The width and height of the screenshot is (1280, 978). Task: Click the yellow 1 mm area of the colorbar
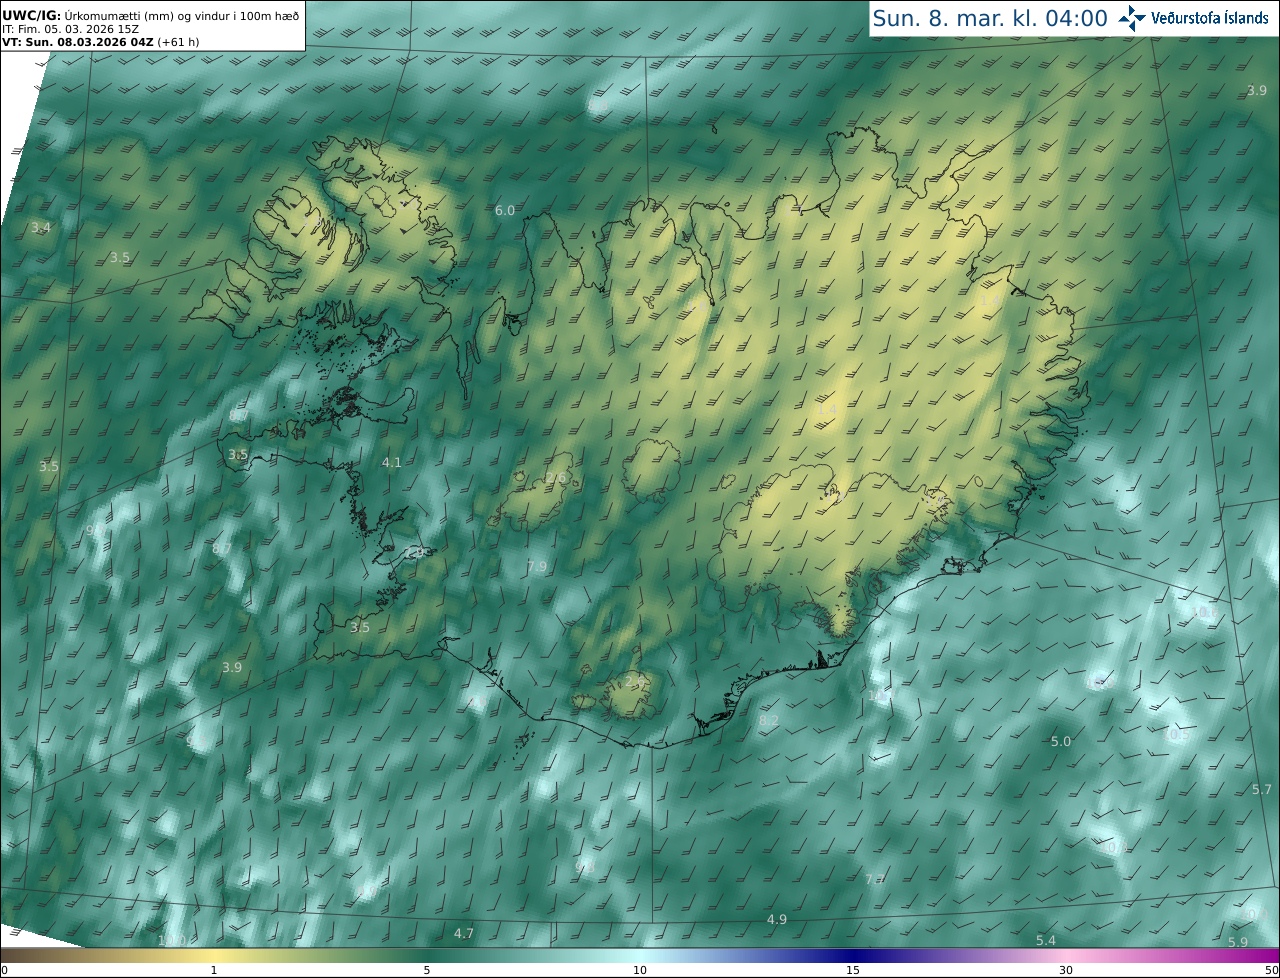pyautogui.click(x=214, y=956)
